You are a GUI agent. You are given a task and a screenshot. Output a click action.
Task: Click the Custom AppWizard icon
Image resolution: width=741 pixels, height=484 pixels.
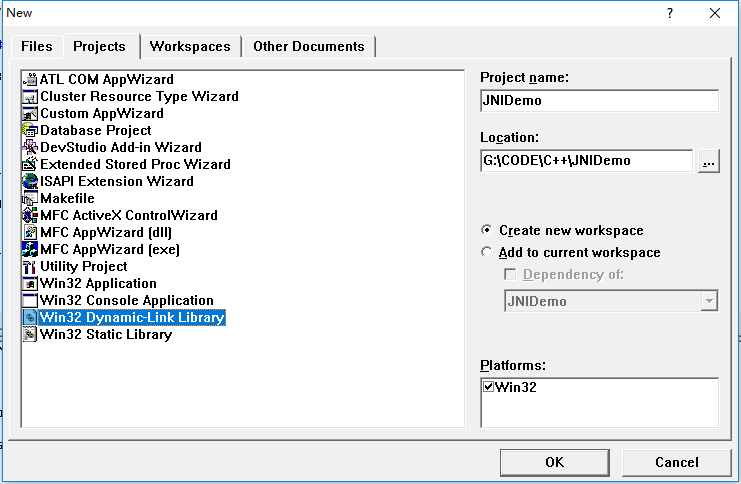[x=30, y=113]
